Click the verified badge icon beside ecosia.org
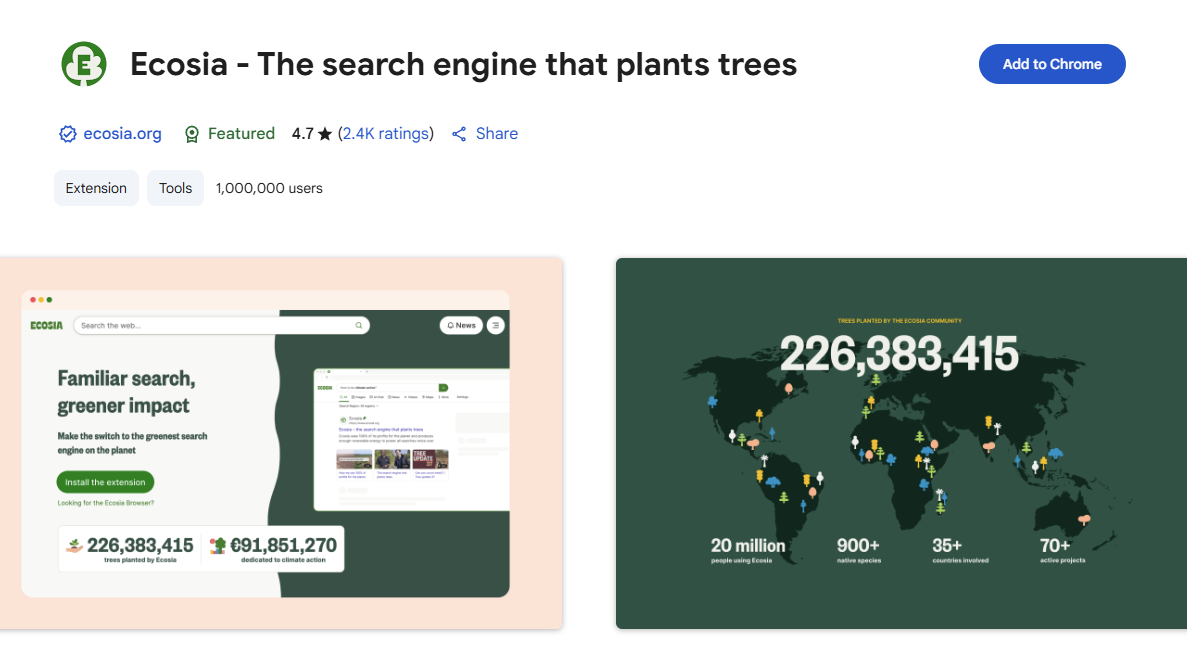Screen dimensions: 1187x659 pos(68,134)
